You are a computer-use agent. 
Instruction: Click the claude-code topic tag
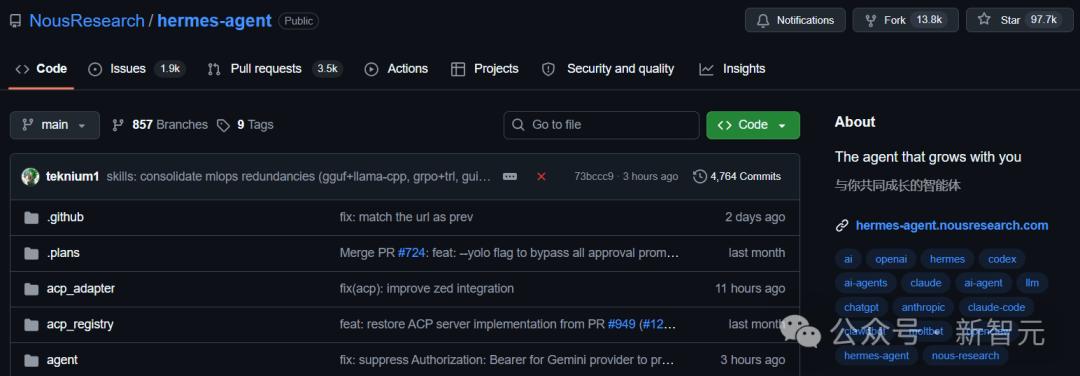click(x=996, y=307)
